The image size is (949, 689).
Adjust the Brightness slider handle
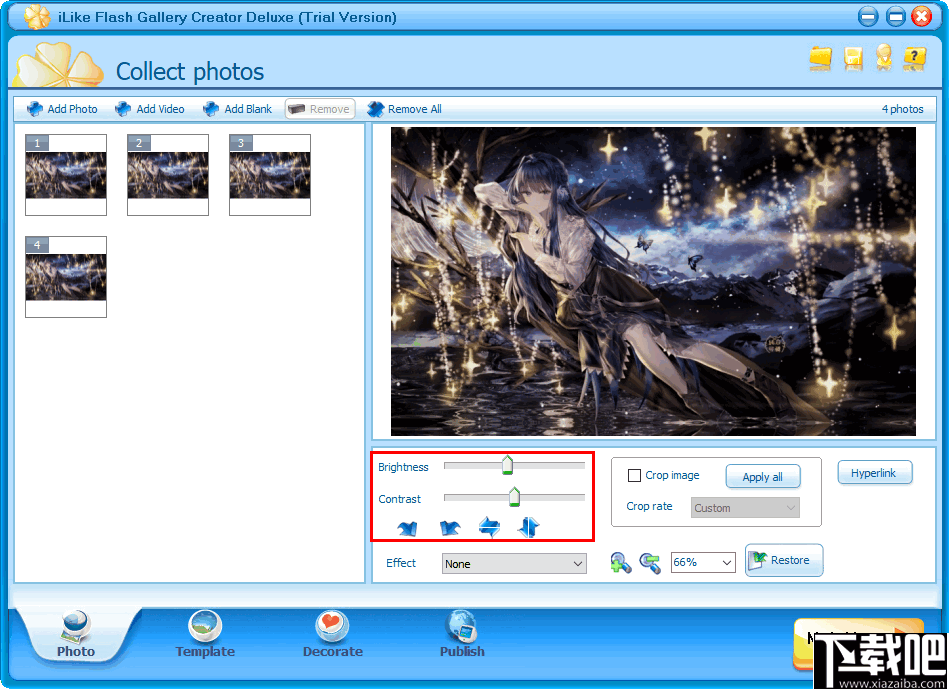tap(507, 465)
